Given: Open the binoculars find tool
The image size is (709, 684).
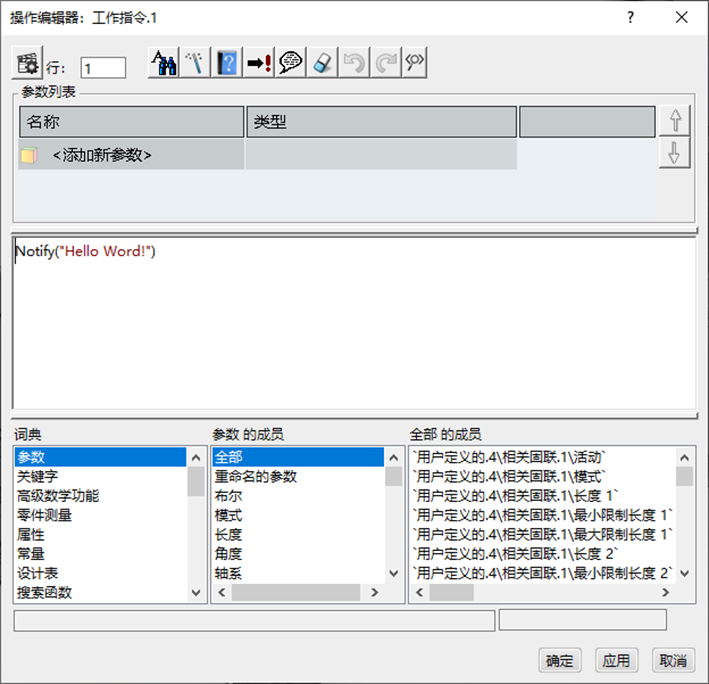Looking at the screenshot, I should point(164,62).
